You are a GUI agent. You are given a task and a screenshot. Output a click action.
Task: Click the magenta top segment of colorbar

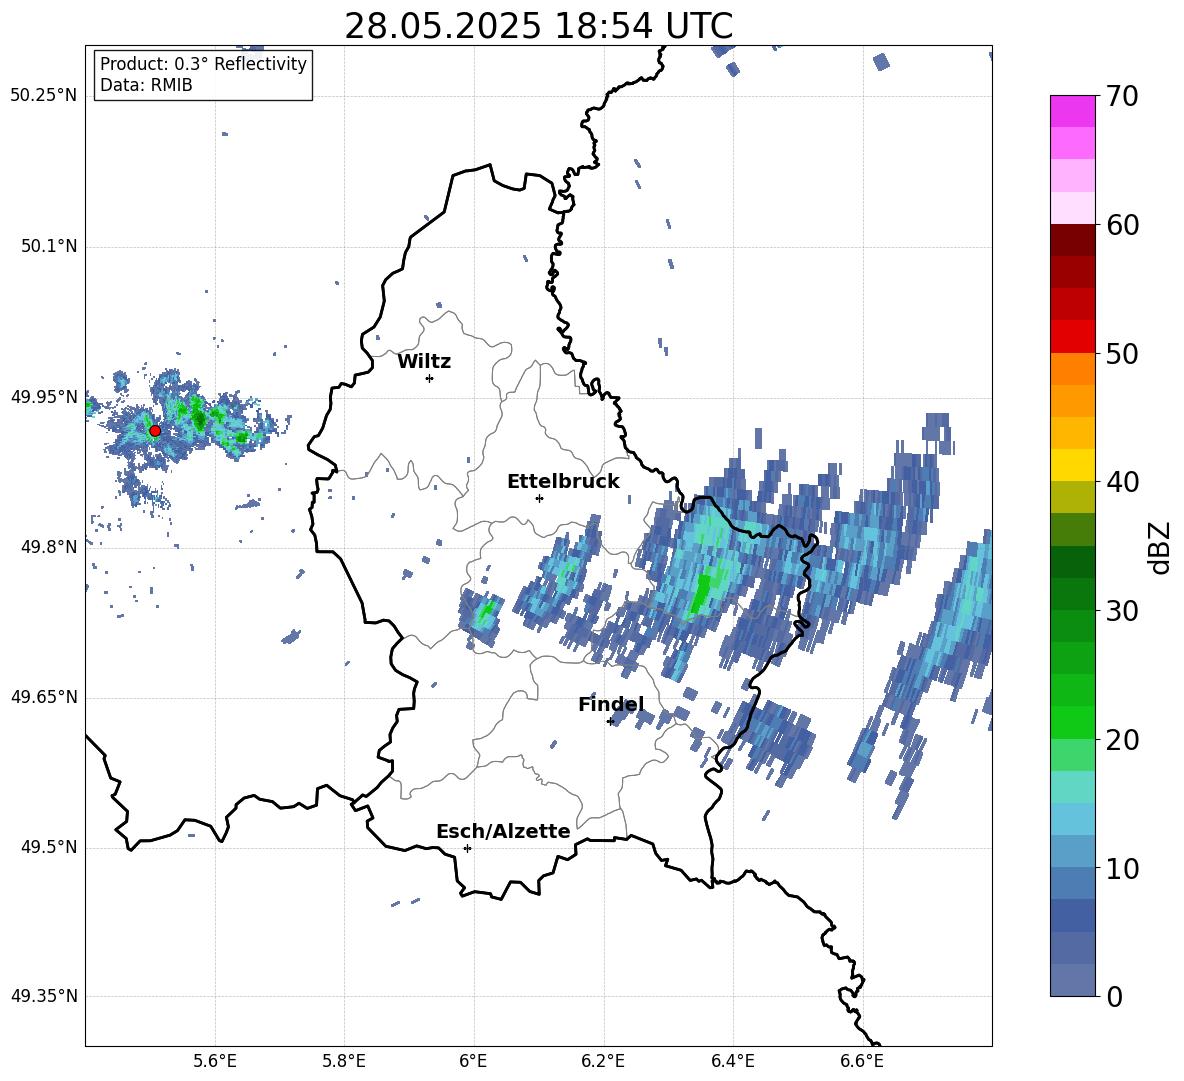pos(1072,111)
